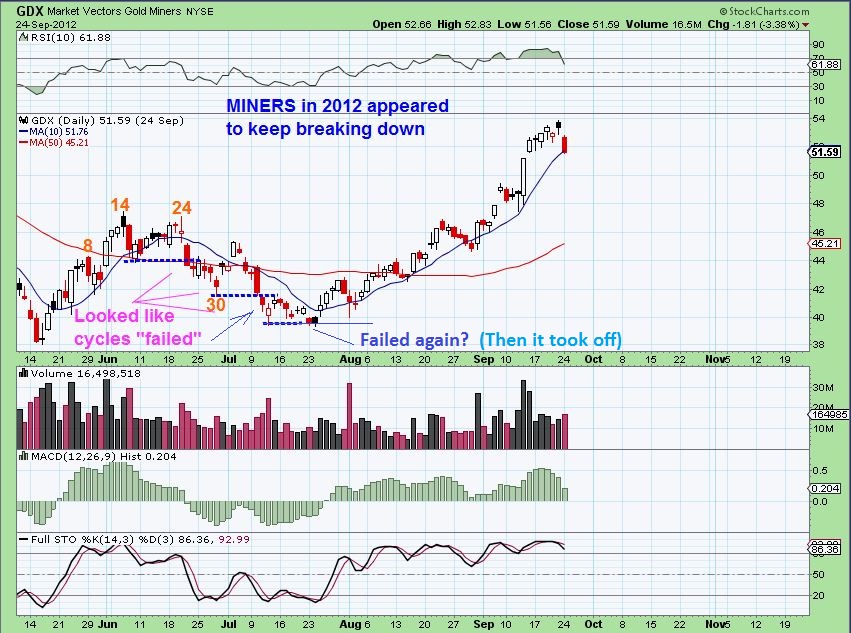Click the Open 52.66 value

click(402, 24)
